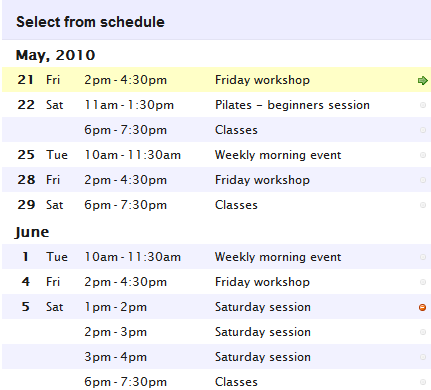Select the May 25 Weekly morning event dot

pos(423,155)
